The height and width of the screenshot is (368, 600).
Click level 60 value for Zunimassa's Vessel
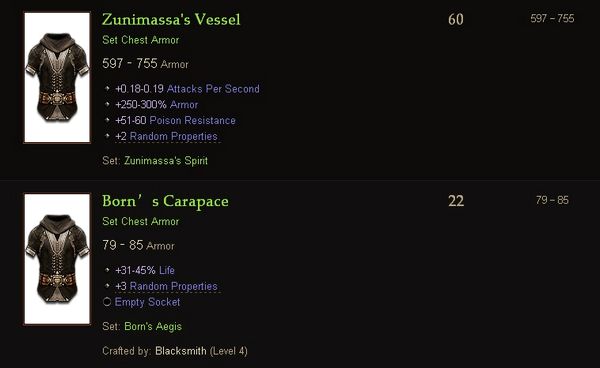pyautogui.click(x=456, y=20)
